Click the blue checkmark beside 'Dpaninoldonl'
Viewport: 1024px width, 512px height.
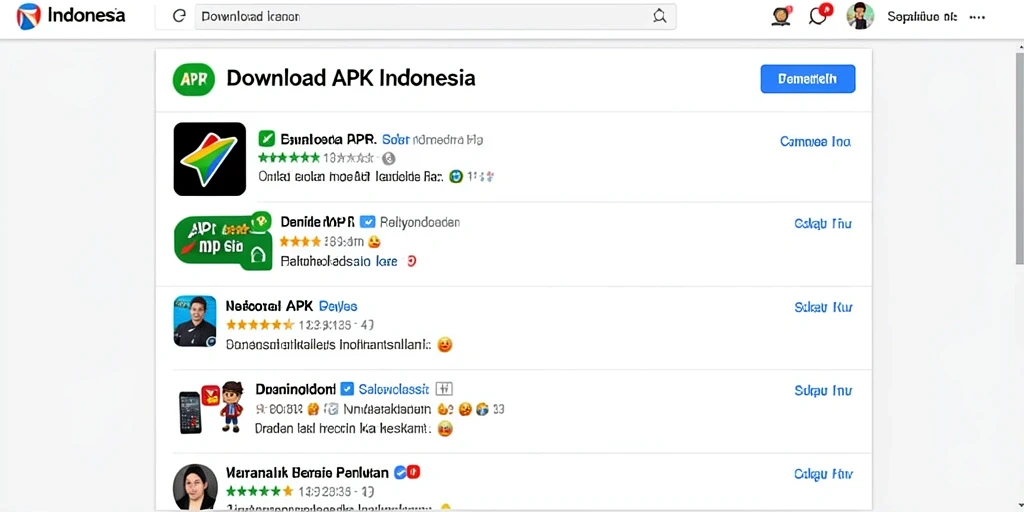point(347,389)
